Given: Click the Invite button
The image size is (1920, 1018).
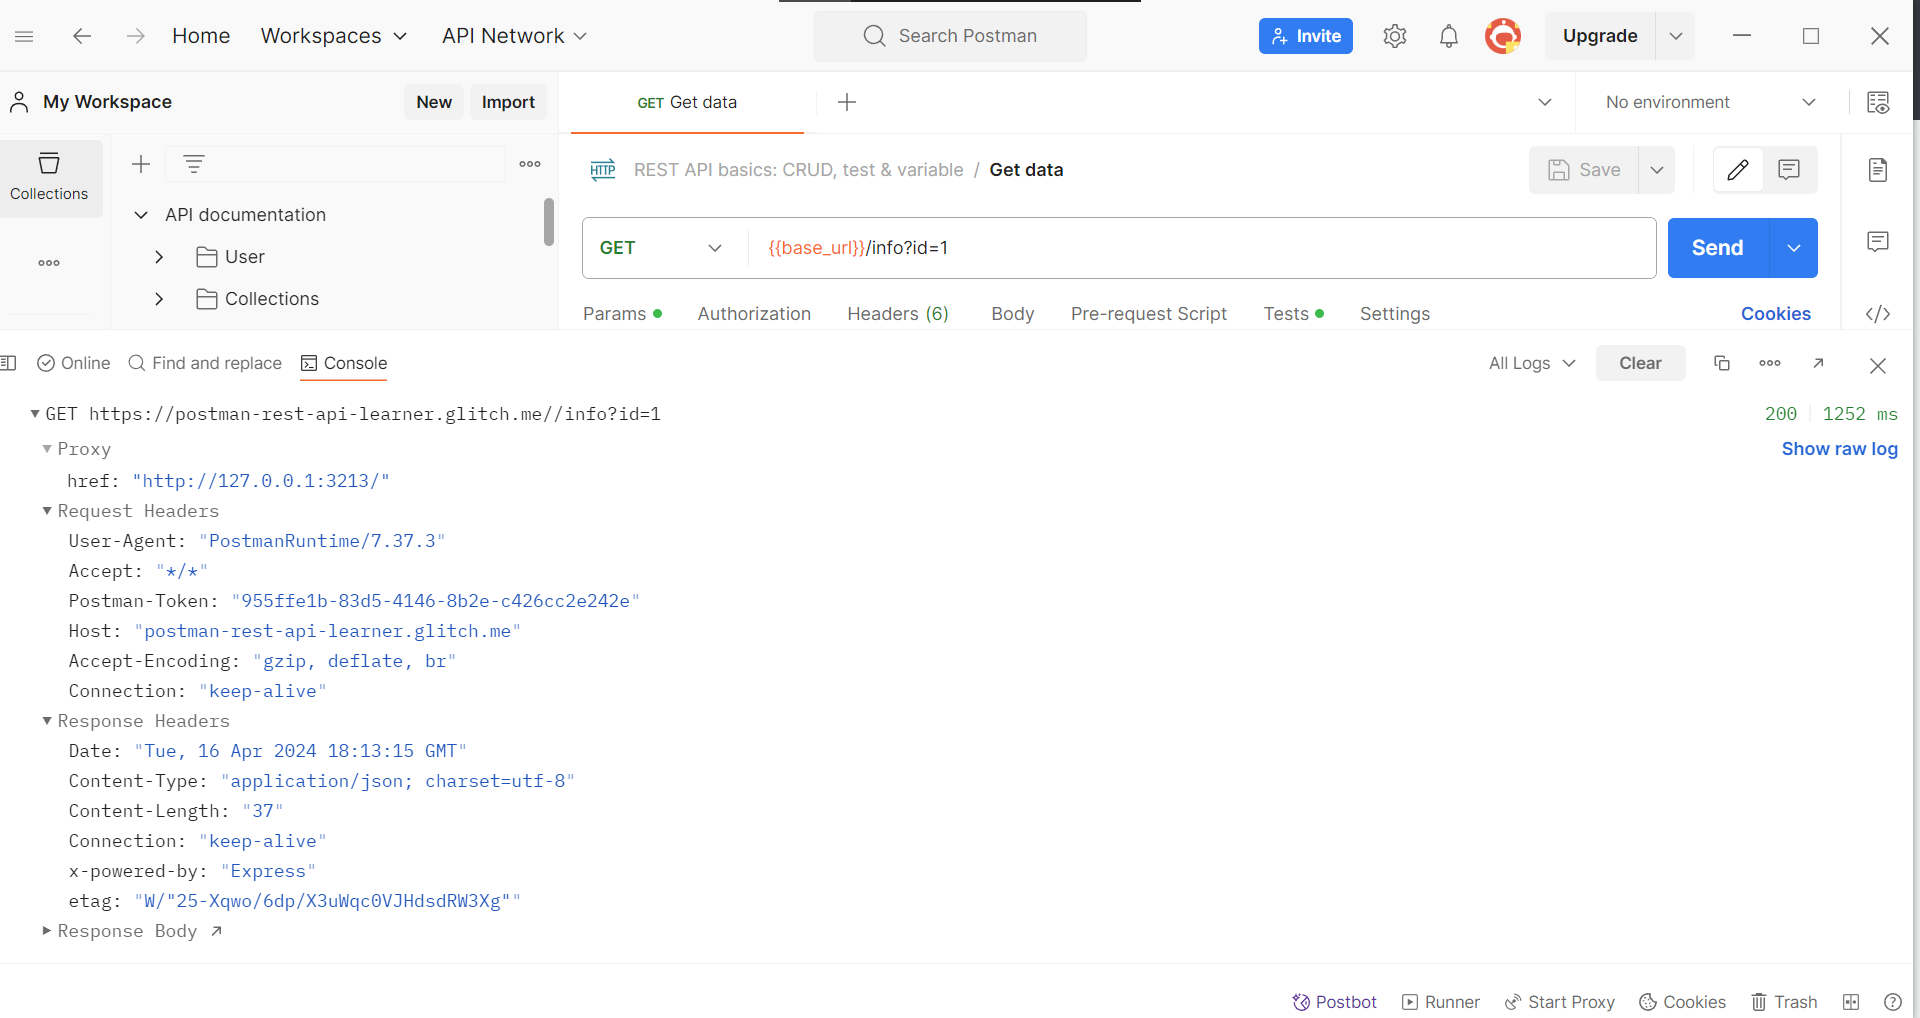Looking at the screenshot, I should (1305, 36).
